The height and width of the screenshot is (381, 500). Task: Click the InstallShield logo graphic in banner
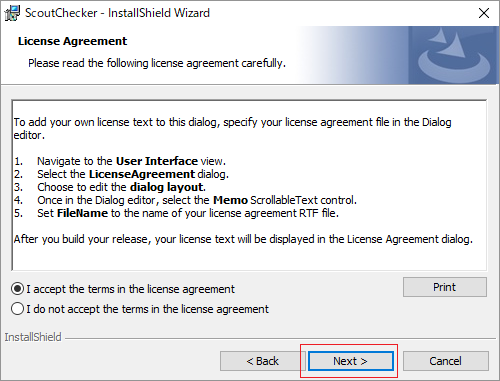coord(454,55)
